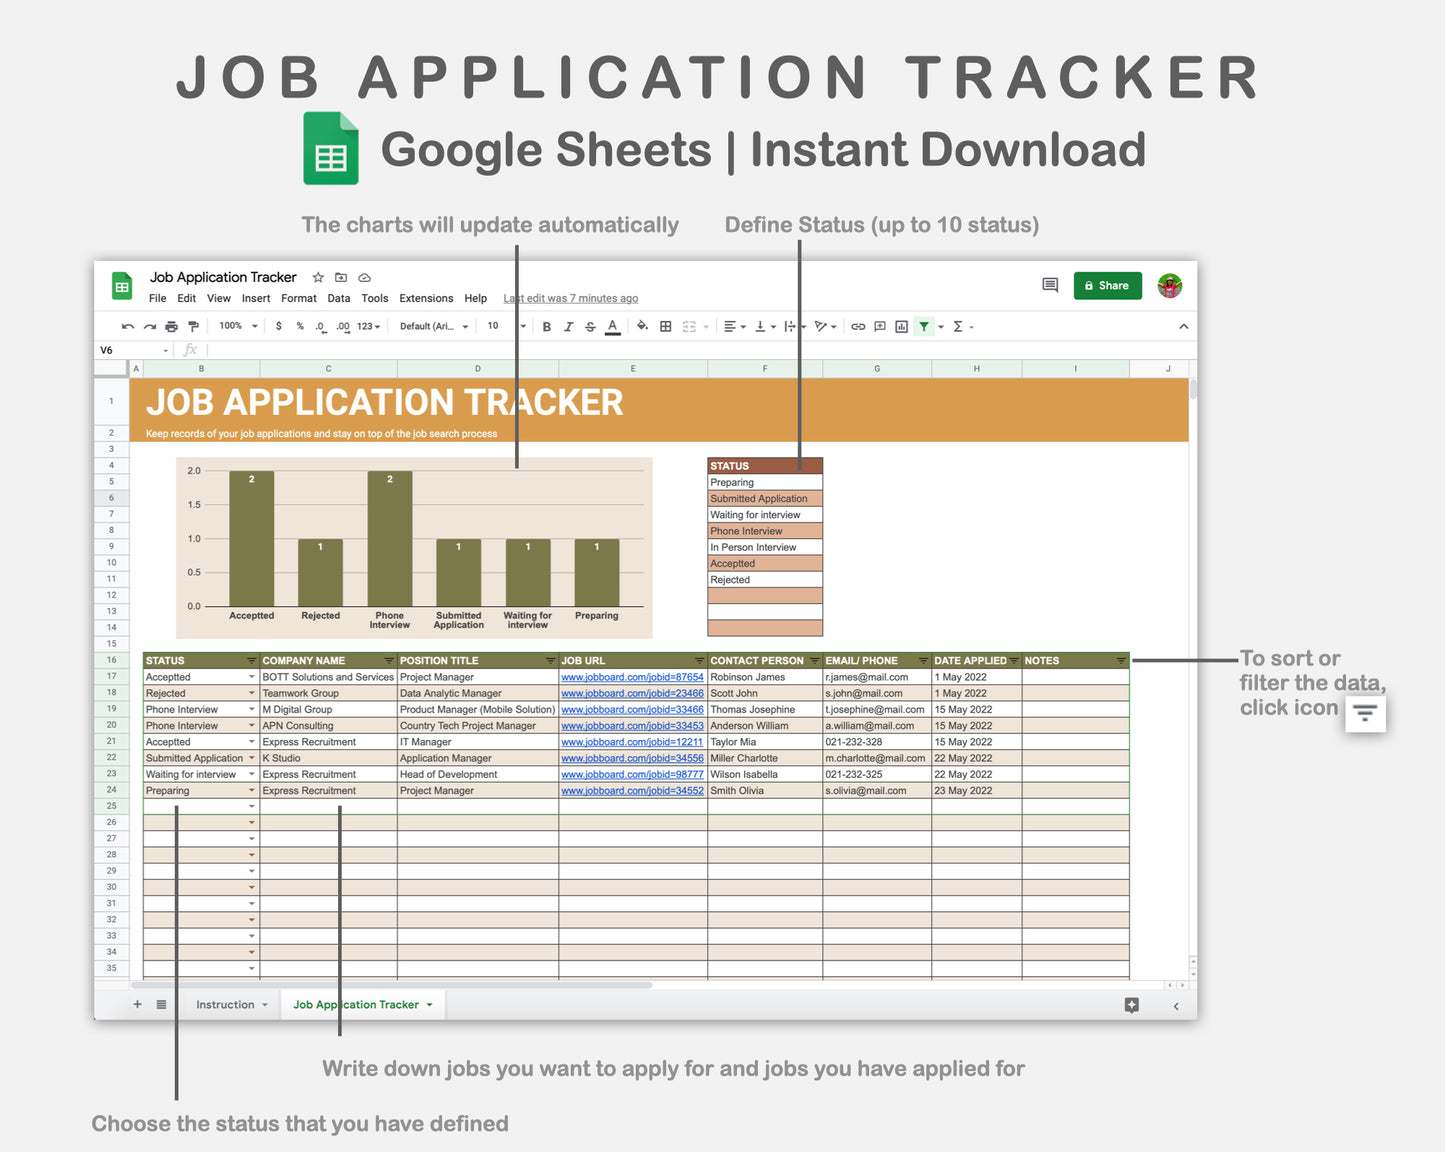Open the status dropdown in the Accepted row
The width and height of the screenshot is (1445, 1152).
pyautogui.click(x=251, y=677)
